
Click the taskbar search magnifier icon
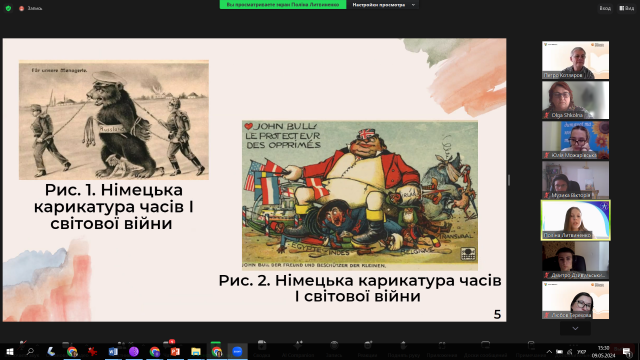(x=30, y=351)
